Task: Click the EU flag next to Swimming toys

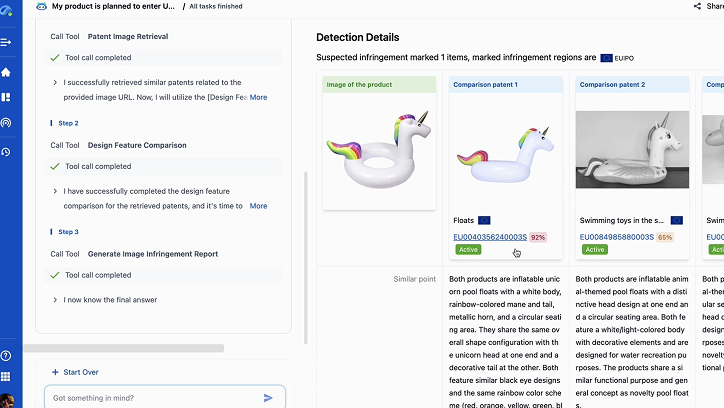Action: pos(677,221)
